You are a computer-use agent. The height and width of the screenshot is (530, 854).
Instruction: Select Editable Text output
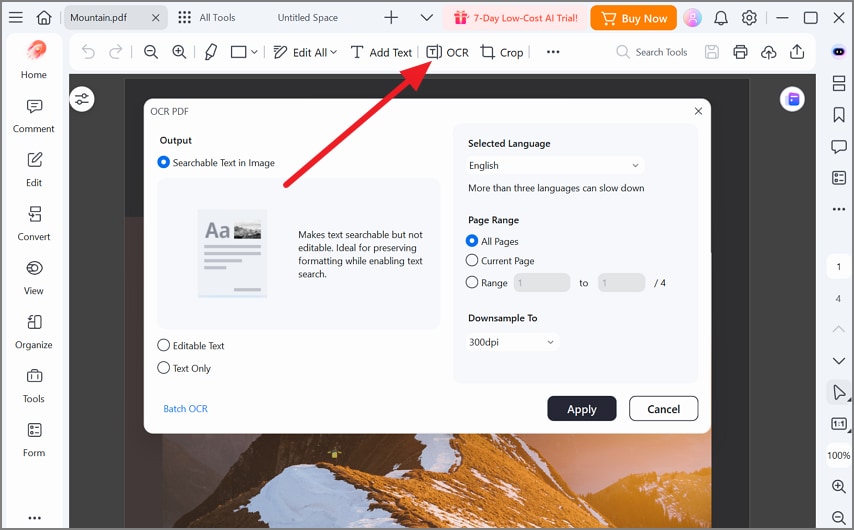[191, 345]
